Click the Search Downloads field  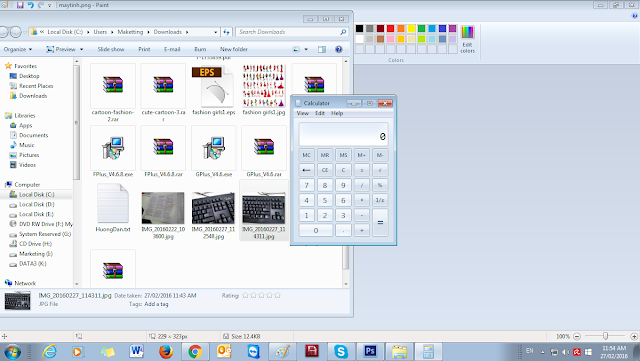tap(292, 32)
